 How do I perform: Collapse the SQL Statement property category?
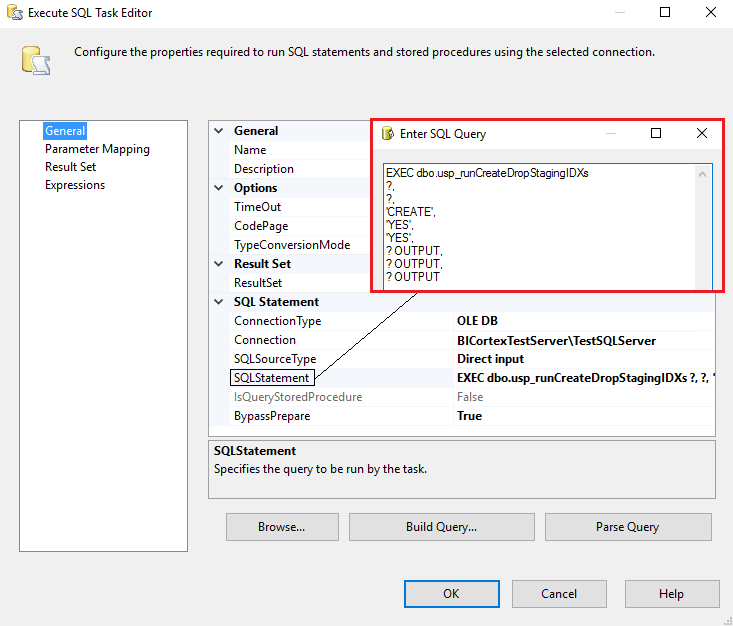pyautogui.click(x=218, y=302)
